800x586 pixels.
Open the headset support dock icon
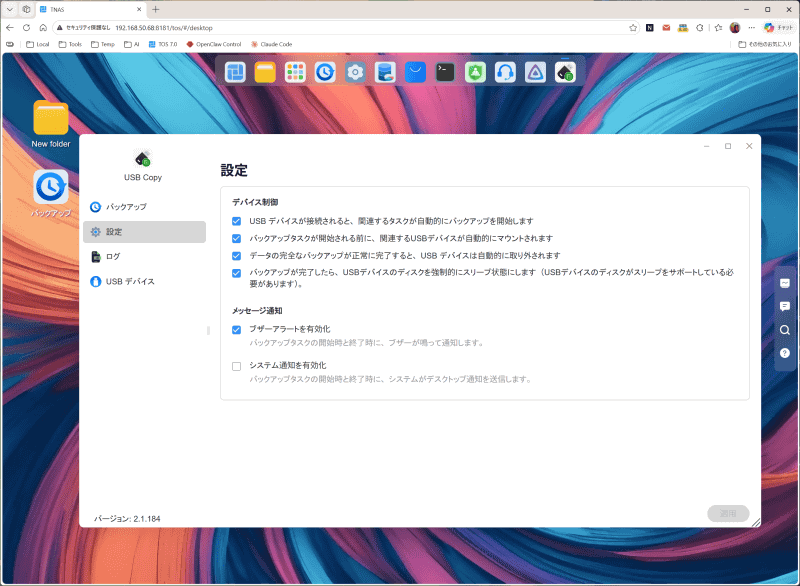(505, 72)
